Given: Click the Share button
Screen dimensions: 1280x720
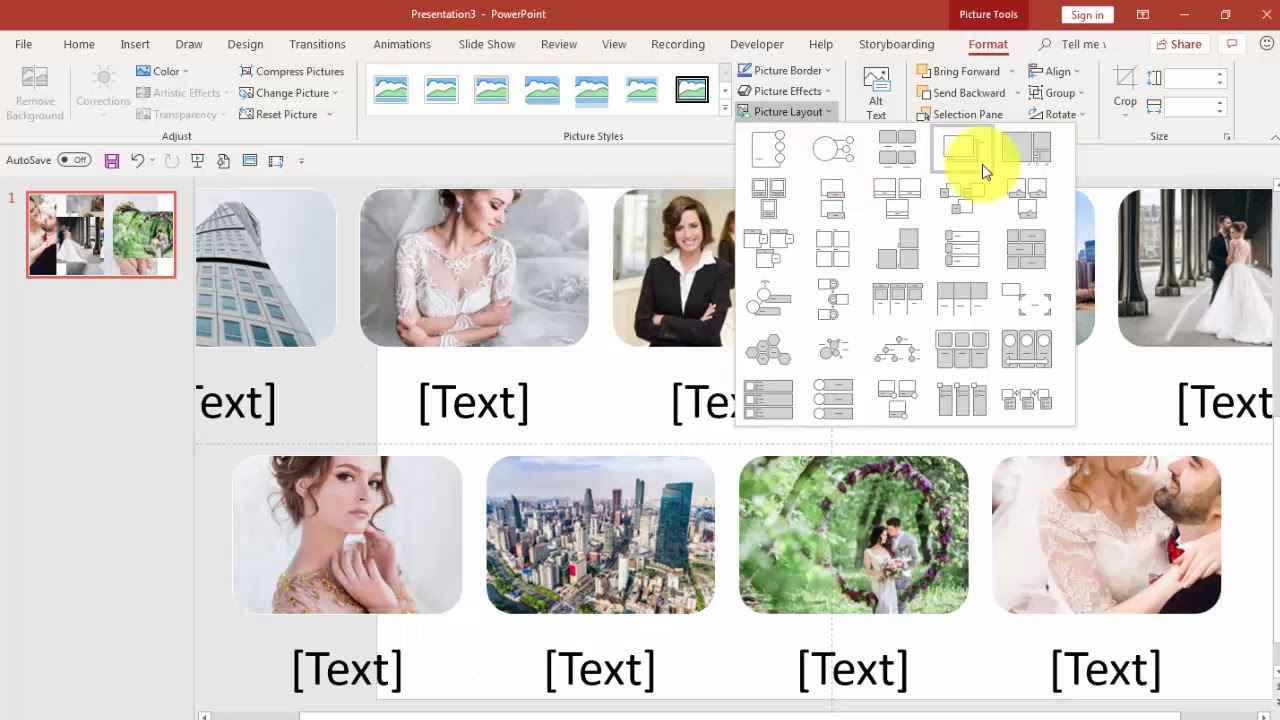Looking at the screenshot, I should pos(1178,44).
